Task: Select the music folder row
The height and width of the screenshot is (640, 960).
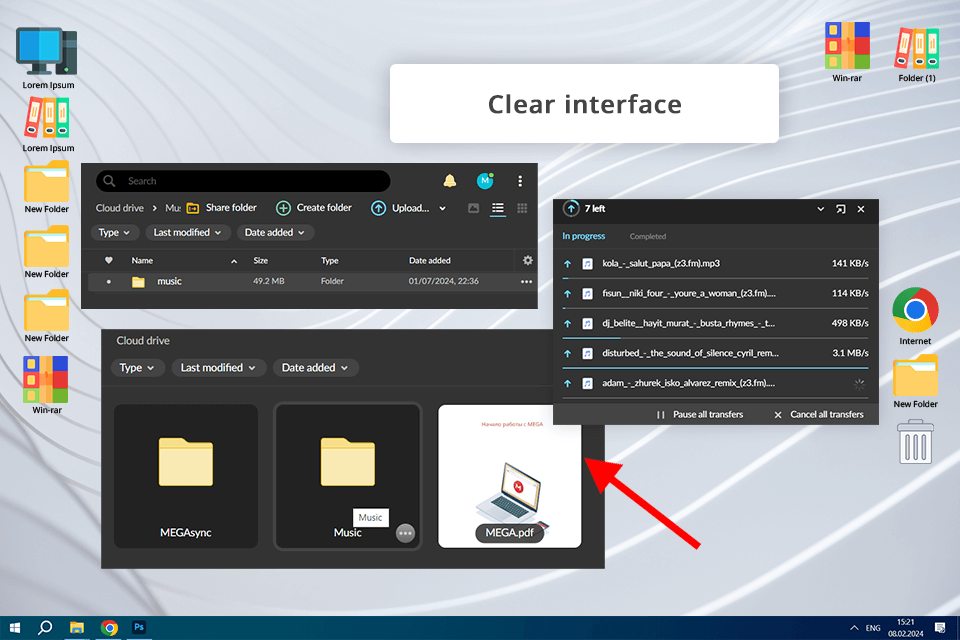Action: [x=310, y=281]
